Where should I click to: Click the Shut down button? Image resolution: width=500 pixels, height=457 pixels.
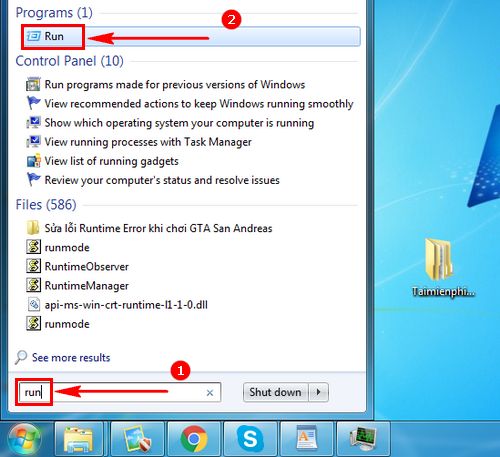click(276, 392)
